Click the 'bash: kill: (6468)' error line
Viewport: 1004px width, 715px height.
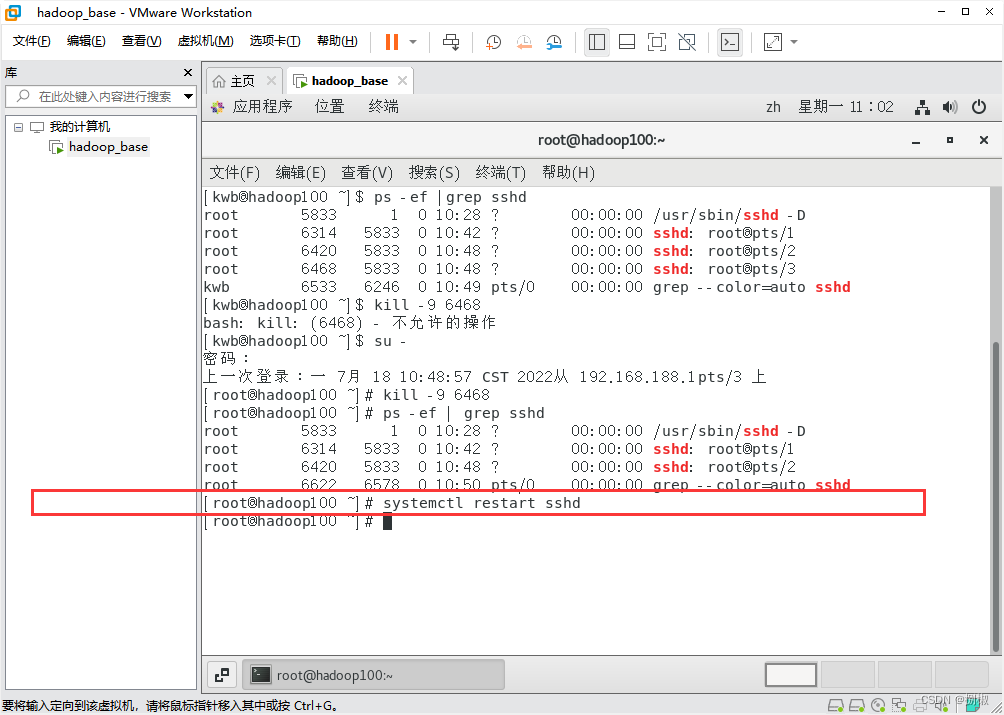(x=350, y=323)
